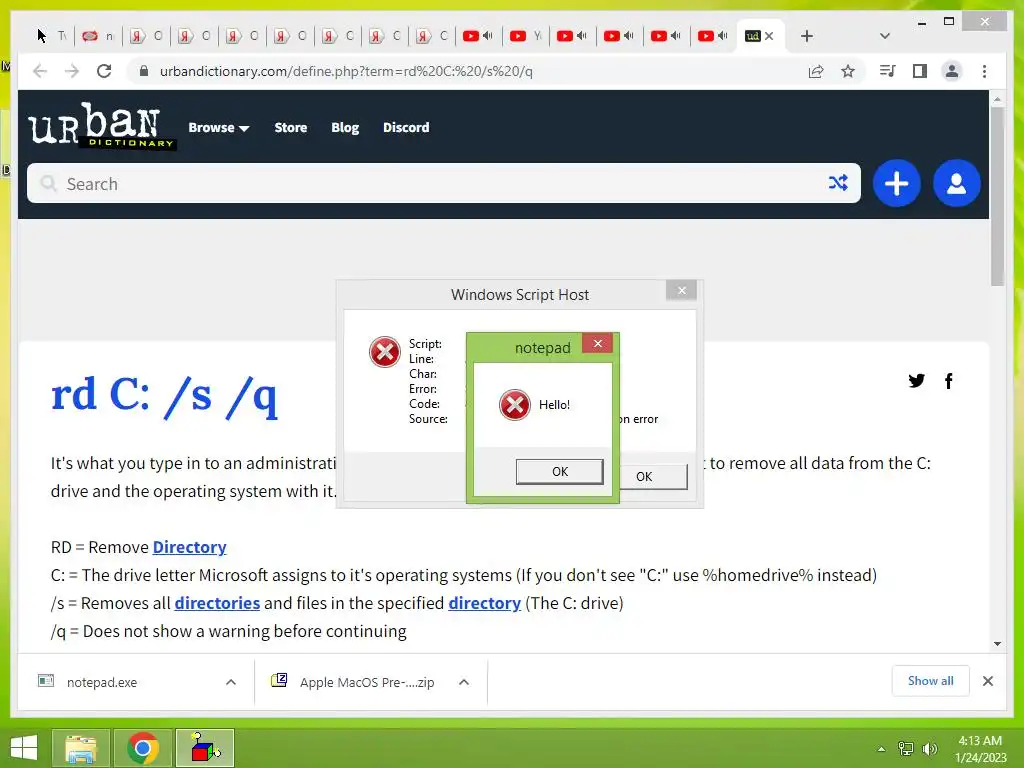Click the Urban Dictionary logo
This screenshot has width=1024, height=768.
[x=102, y=126]
